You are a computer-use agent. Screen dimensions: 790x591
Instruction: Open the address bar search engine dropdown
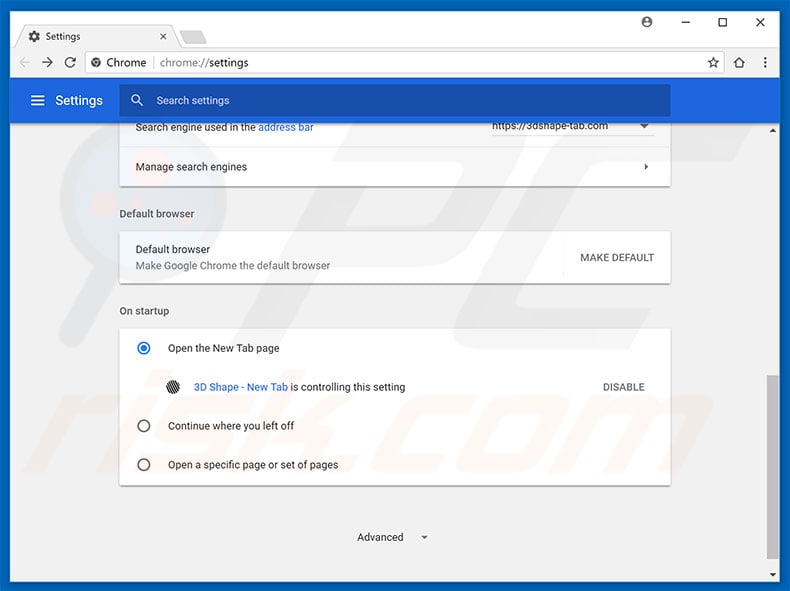(x=573, y=127)
